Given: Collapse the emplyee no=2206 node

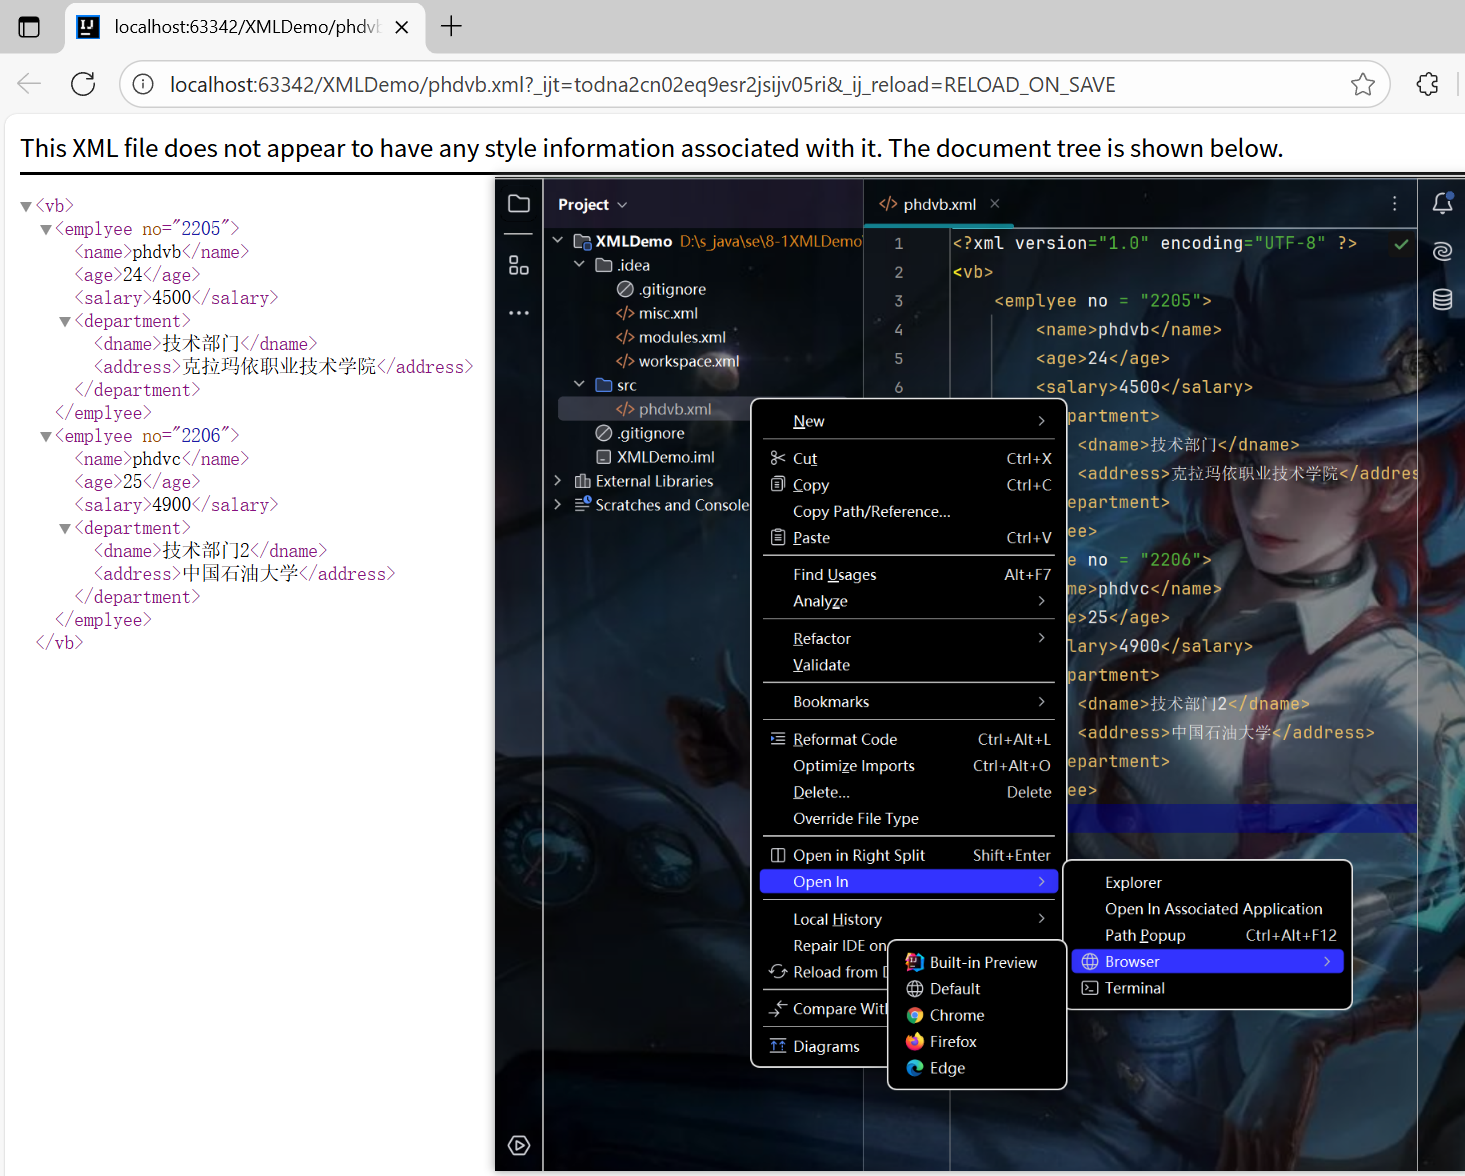Looking at the screenshot, I should pos(46,437).
